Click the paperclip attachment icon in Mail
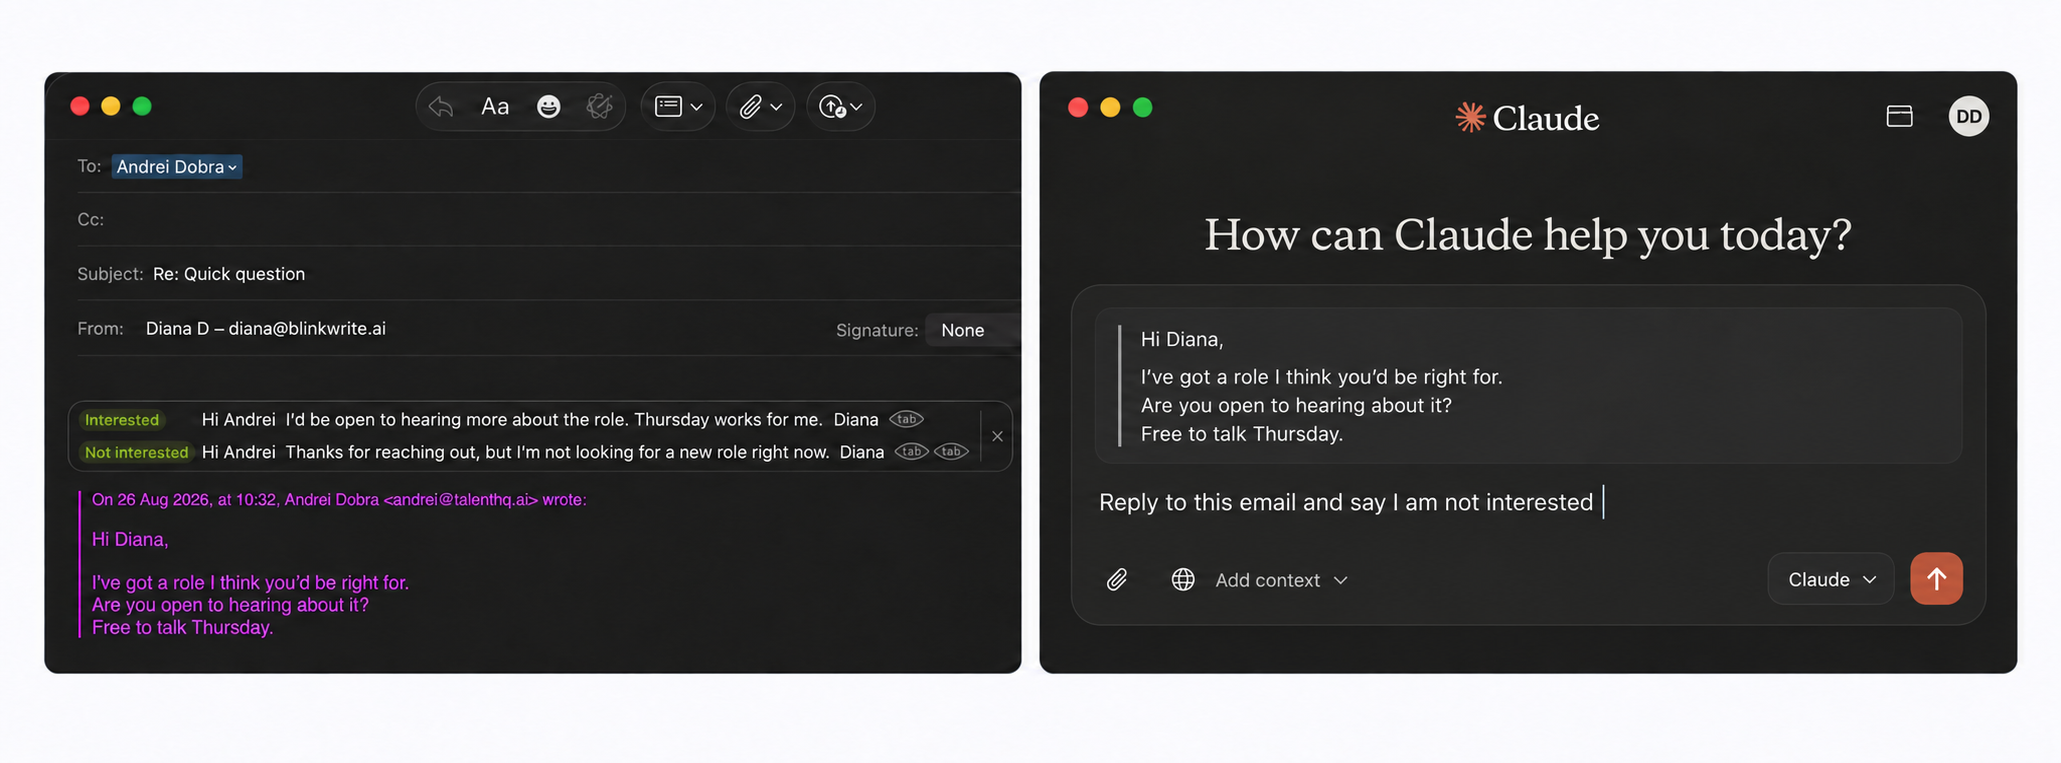This screenshot has width=2061, height=763. (750, 106)
